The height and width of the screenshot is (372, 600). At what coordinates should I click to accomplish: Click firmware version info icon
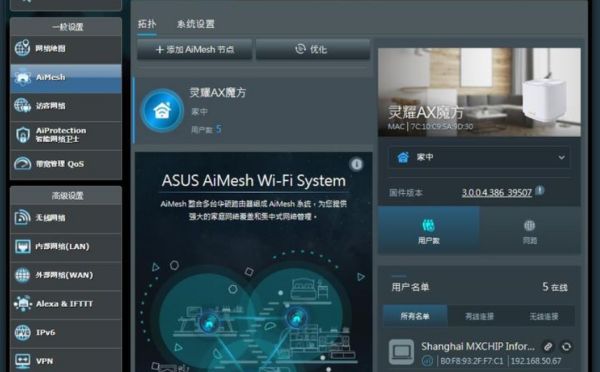(x=540, y=190)
